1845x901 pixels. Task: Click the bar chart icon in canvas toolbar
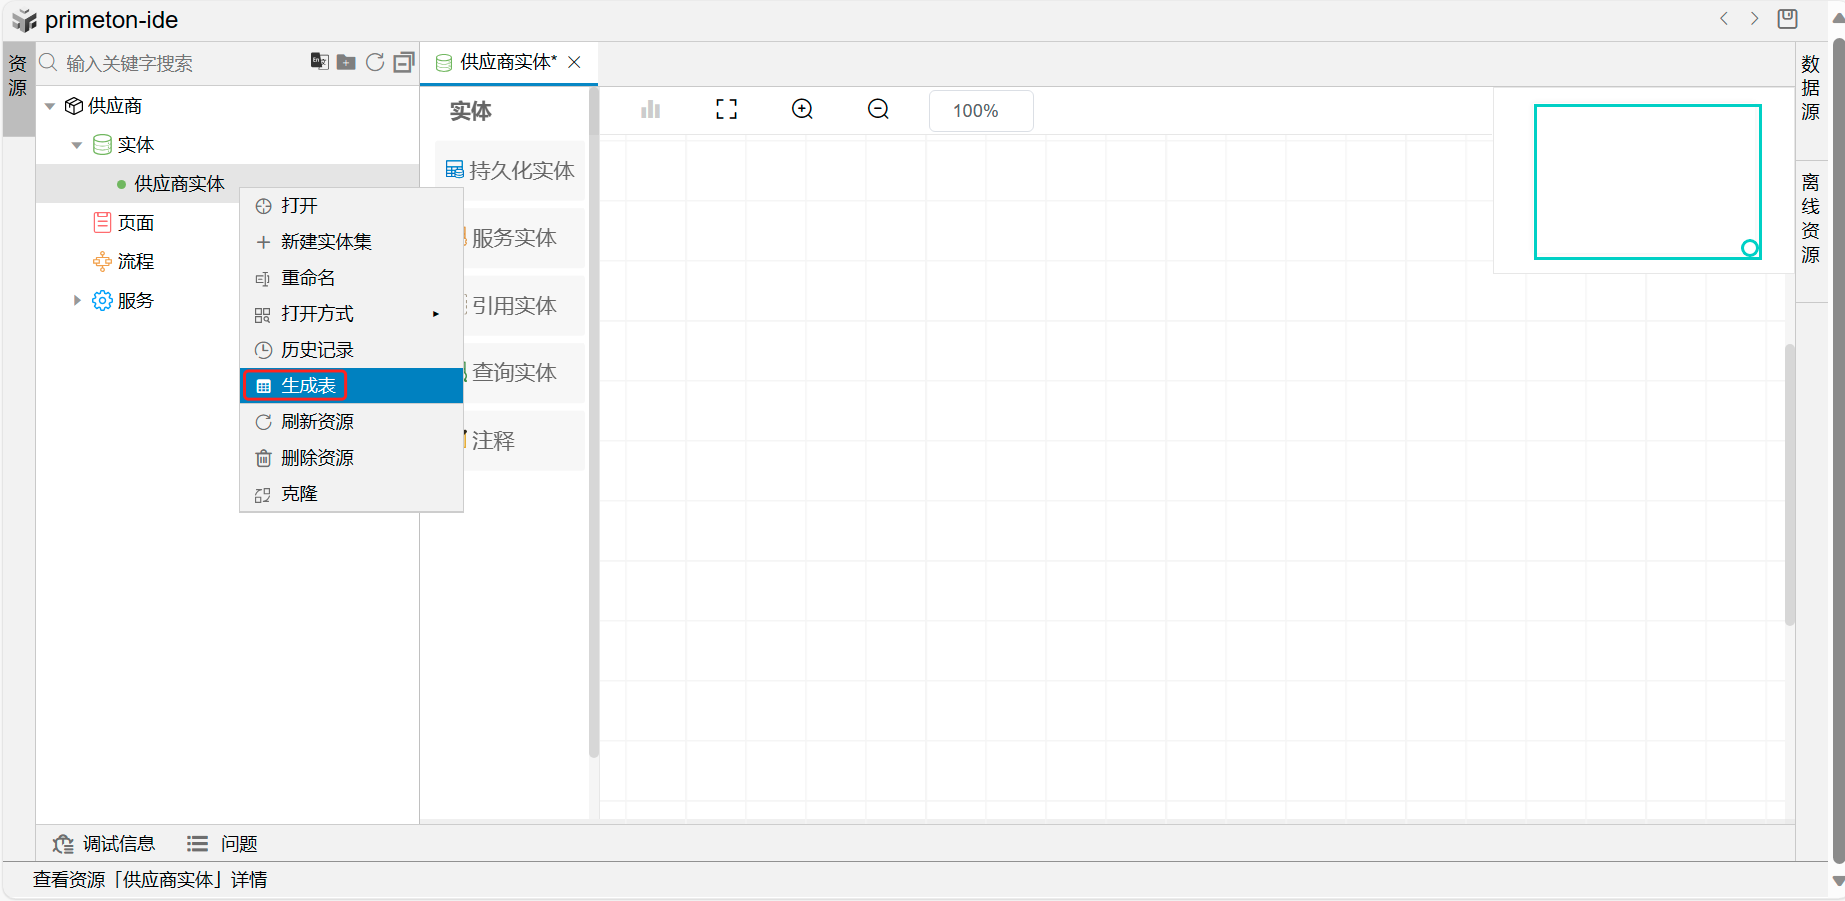651,110
